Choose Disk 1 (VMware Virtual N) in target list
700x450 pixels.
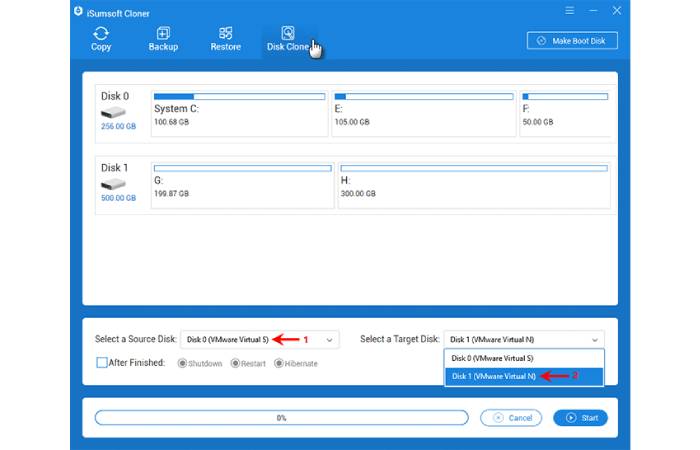pyautogui.click(x=524, y=376)
